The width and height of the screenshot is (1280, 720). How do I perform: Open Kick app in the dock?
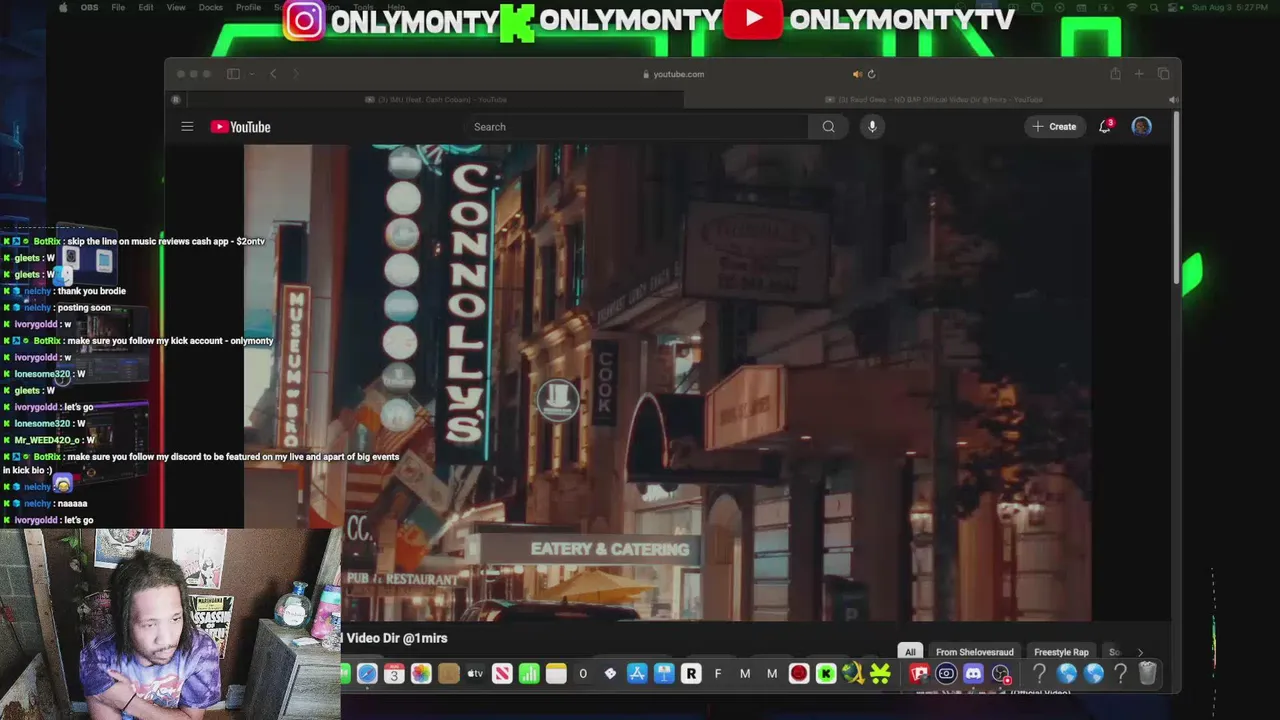(x=826, y=674)
